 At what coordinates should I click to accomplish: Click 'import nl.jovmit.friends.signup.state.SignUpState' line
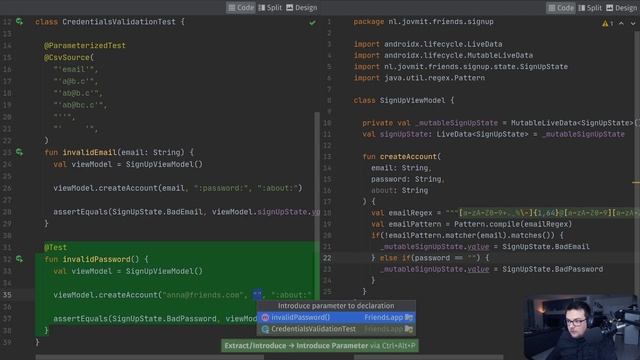(460, 67)
